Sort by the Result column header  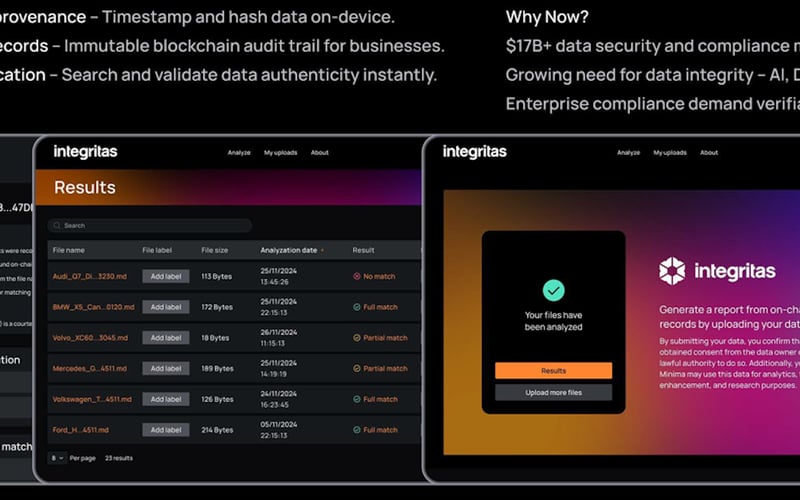tap(363, 251)
